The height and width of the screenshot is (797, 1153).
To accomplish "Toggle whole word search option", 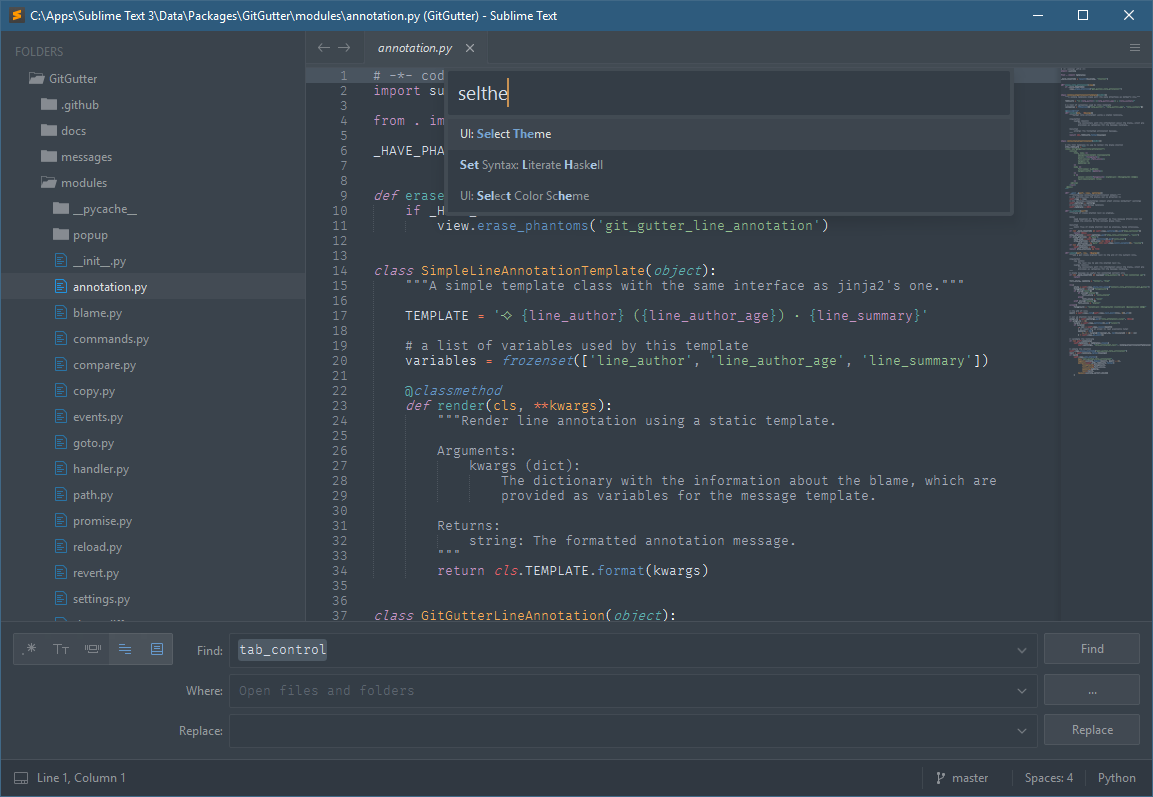I will point(93,648).
